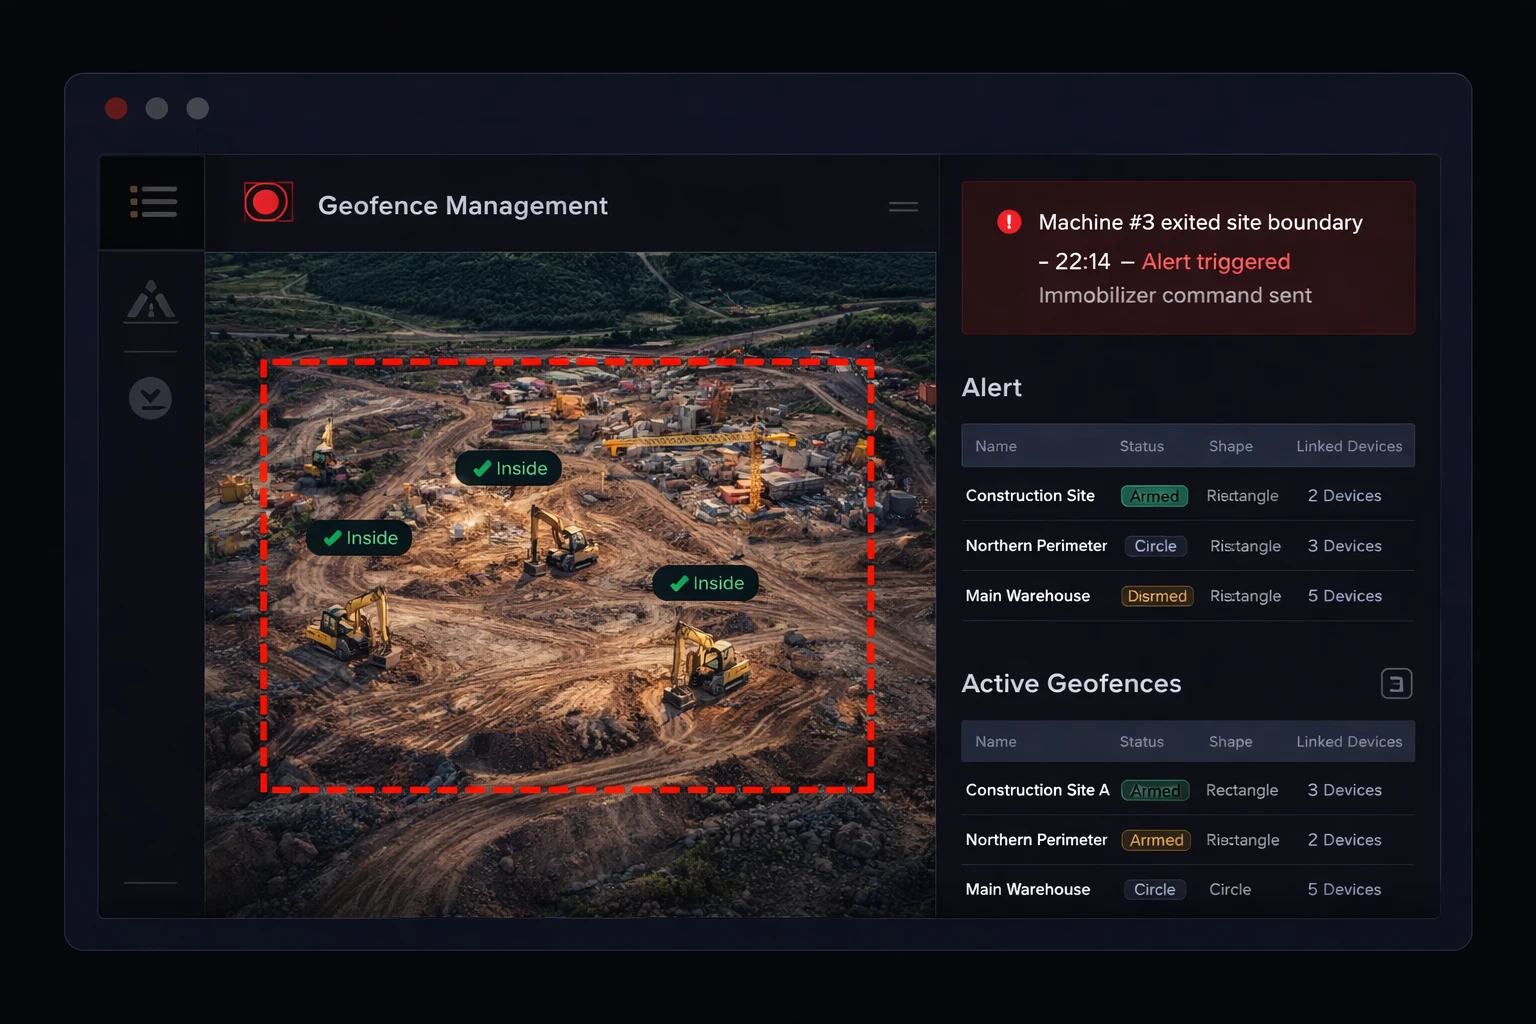Click the Inside marker on rightmost excavator
The image size is (1536, 1024).
point(706,583)
